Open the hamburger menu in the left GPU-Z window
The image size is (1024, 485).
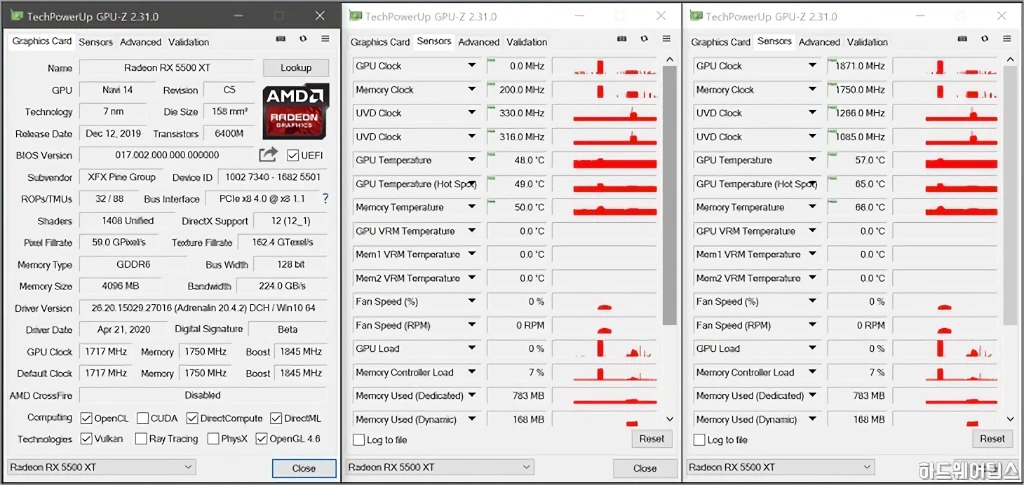pyautogui.click(x=325, y=39)
